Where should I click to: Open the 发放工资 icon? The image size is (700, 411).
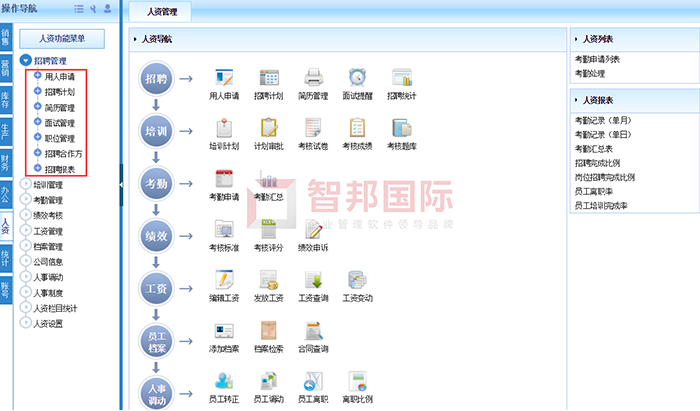[x=269, y=280]
